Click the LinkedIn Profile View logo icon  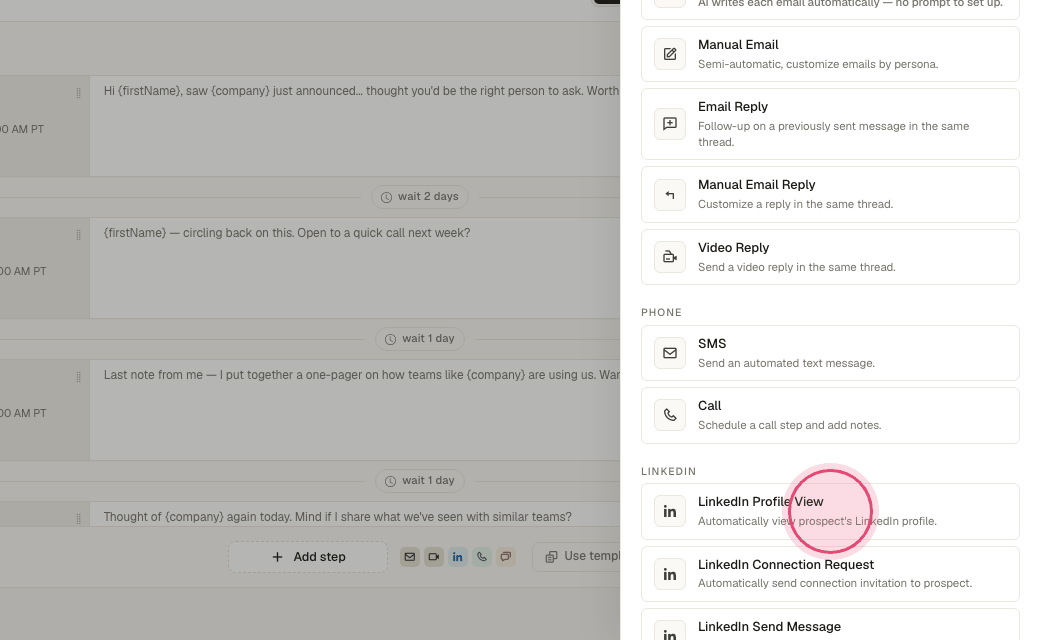coord(670,511)
